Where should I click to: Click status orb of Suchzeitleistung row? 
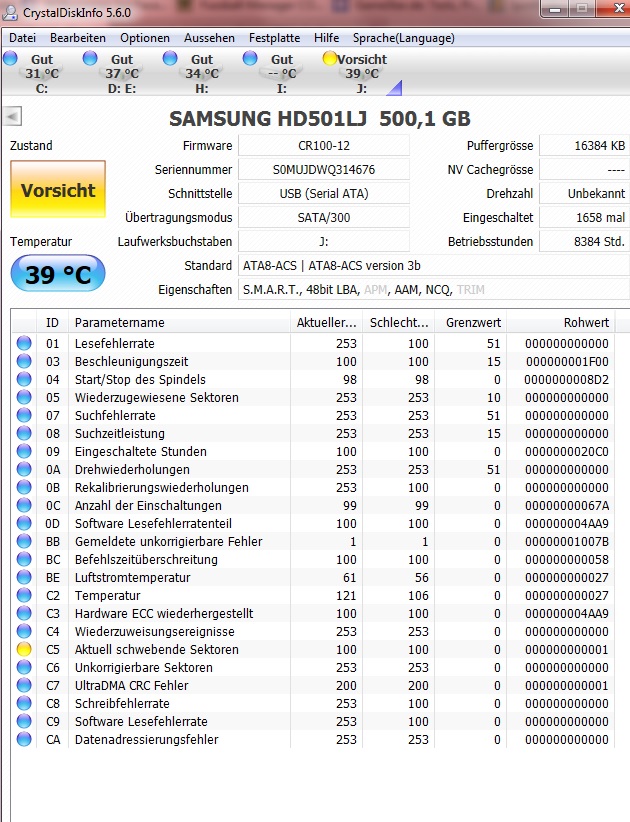click(24, 434)
